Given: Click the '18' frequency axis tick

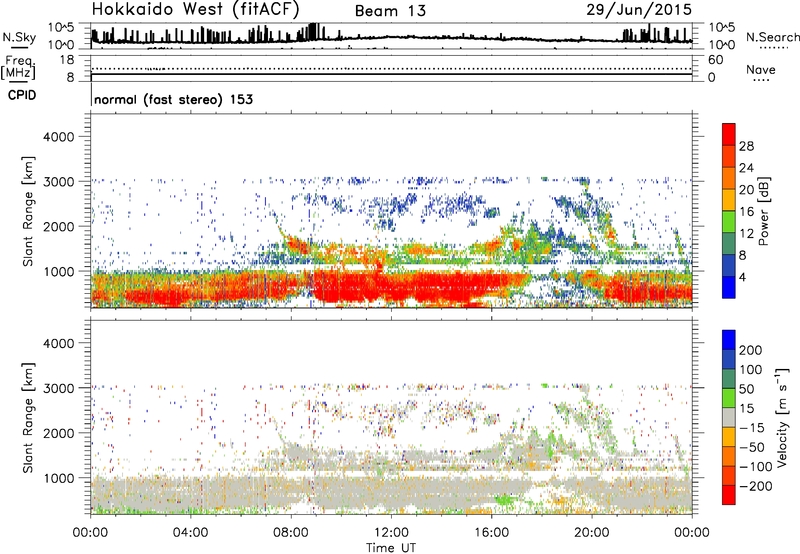Looking at the screenshot, I should coord(67,60).
